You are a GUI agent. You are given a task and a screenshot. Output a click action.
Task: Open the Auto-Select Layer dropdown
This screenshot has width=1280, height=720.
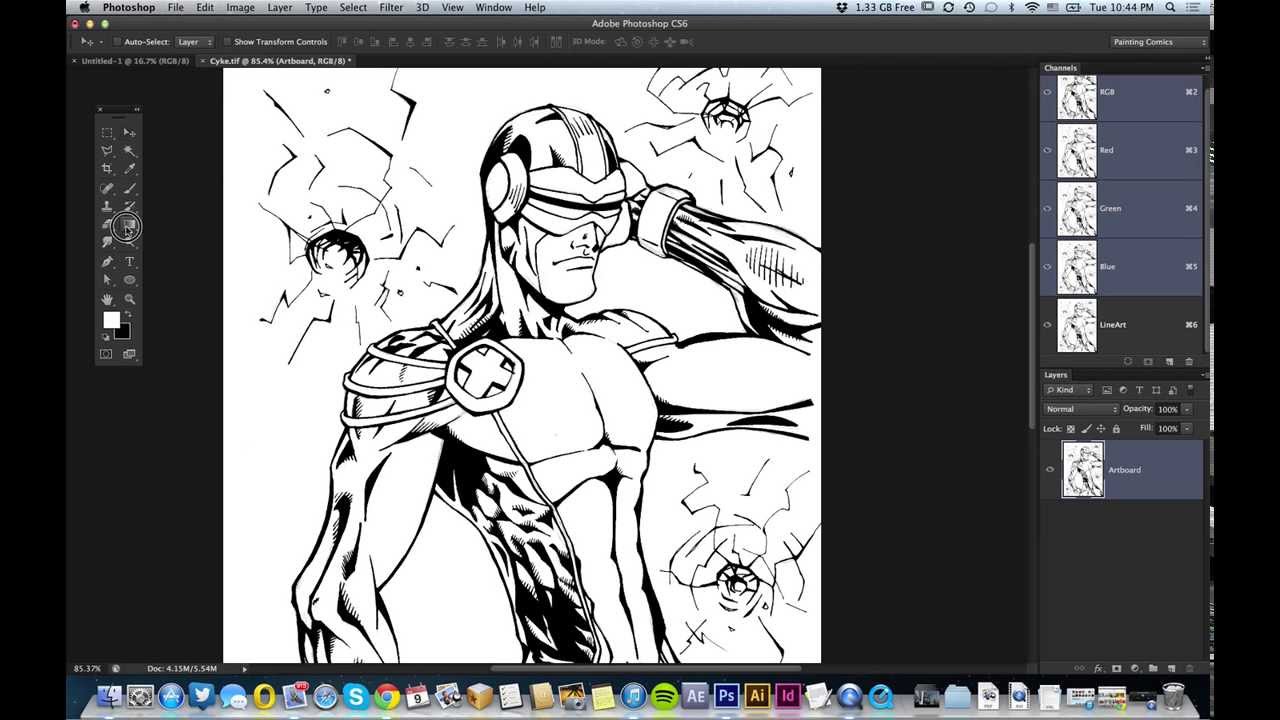[x=194, y=42]
